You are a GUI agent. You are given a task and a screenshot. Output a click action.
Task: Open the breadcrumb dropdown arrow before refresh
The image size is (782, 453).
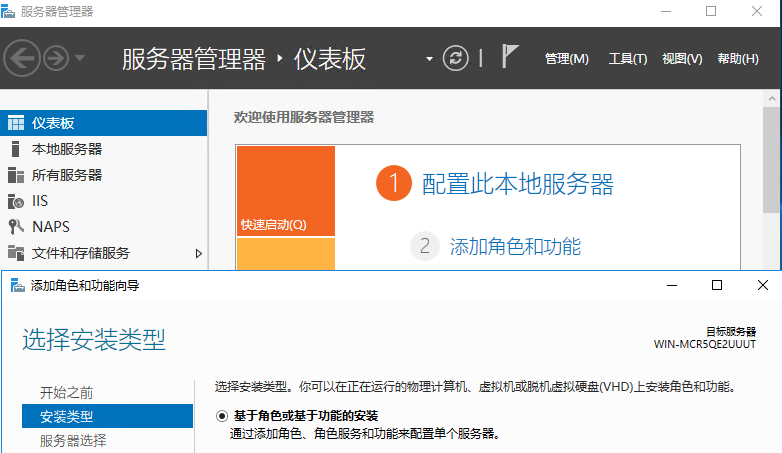tap(429, 59)
